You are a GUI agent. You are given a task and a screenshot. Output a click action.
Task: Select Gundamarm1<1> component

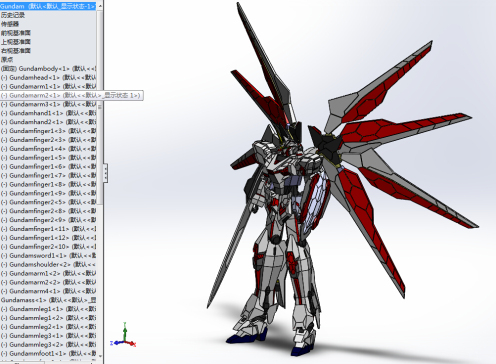(x=48, y=86)
